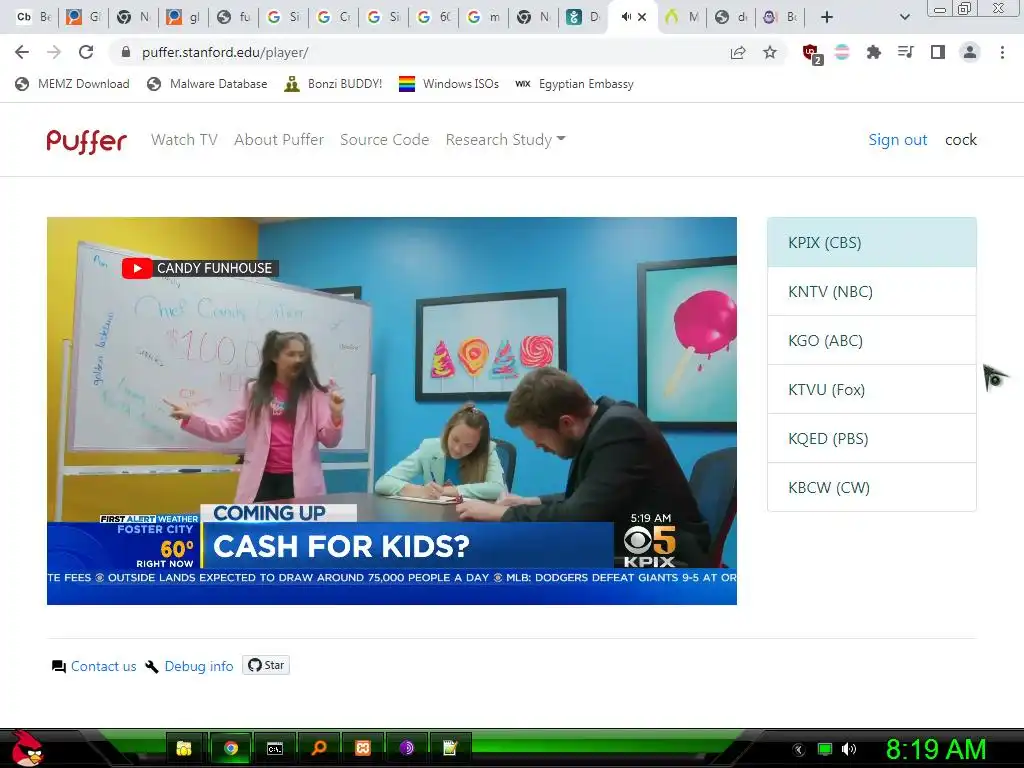Switch to the teal 'D' tab
1024x768 pixels.
point(583,17)
